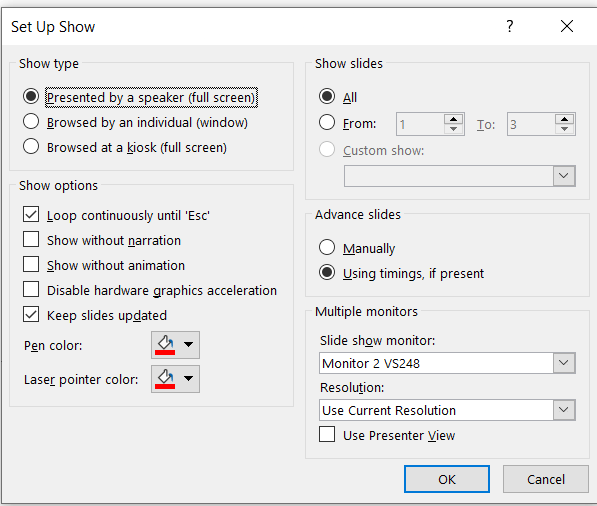Open the Slide show monitor dropdown
Screen dimensions: 597x506
(564, 363)
